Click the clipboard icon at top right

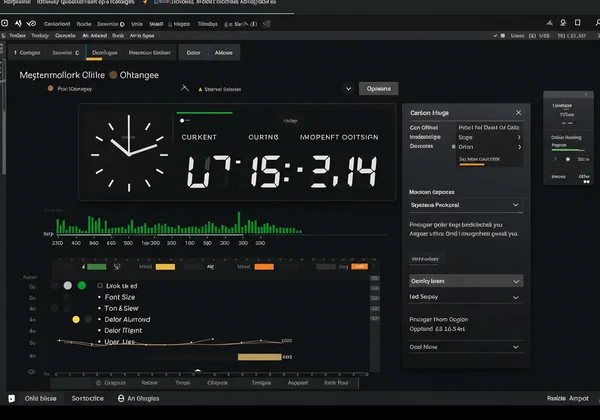[577, 23]
